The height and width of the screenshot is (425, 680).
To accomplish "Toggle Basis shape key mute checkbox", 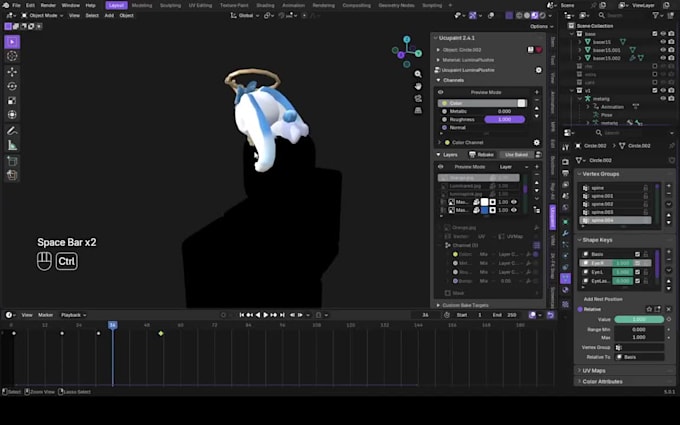I will [x=637, y=254].
